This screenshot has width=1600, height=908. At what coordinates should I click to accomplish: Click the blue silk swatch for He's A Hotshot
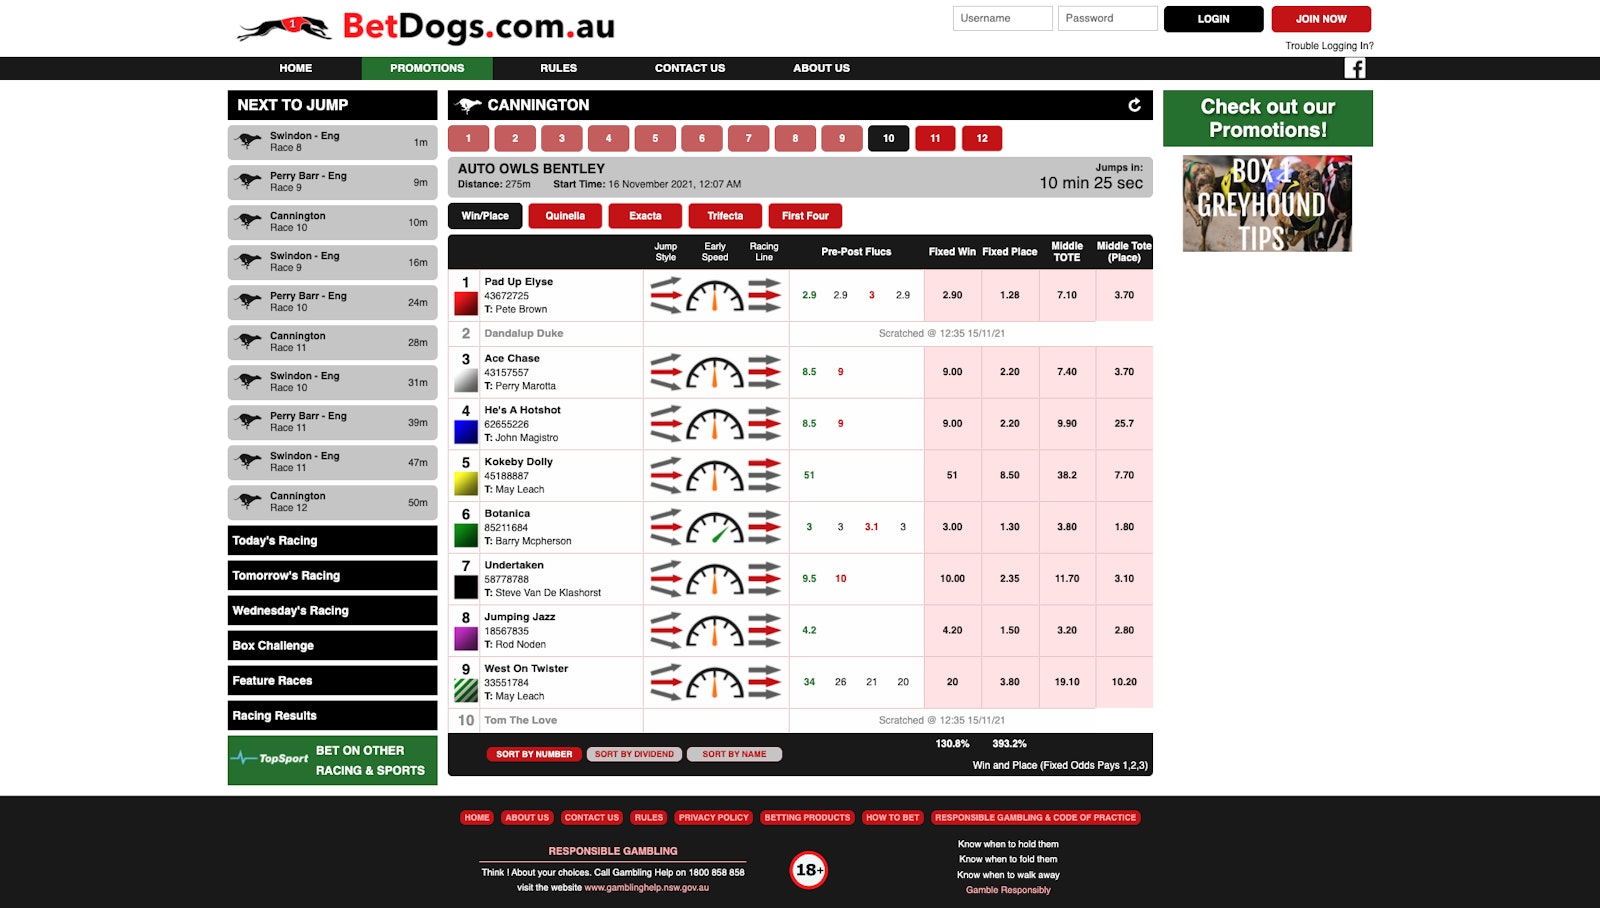(x=466, y=432)
